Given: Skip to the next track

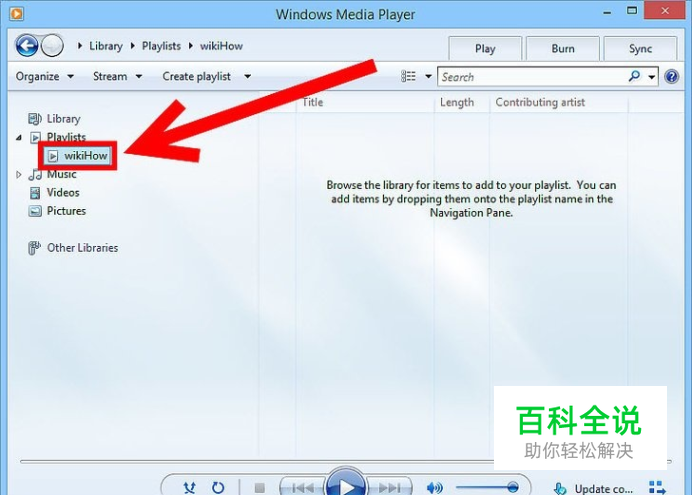Looking at the screenshot, I should pyautogui.click(x=389, y=488).
